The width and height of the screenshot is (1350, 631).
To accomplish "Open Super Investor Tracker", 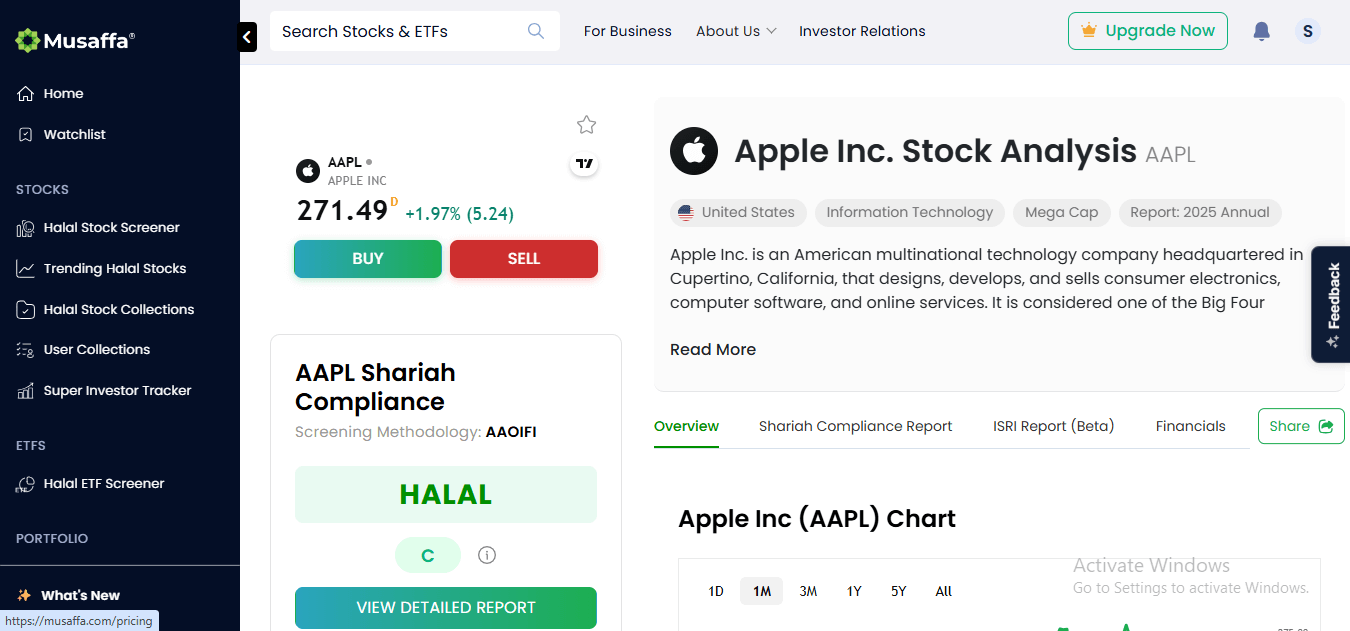I will 117,391.
